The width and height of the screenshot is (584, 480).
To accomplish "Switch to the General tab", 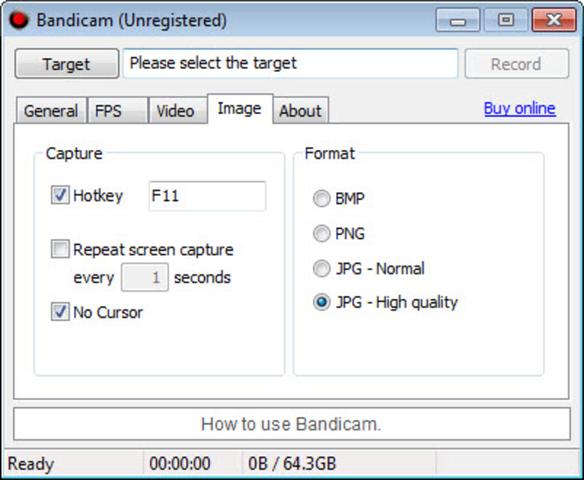I will [x=51, y=111].
